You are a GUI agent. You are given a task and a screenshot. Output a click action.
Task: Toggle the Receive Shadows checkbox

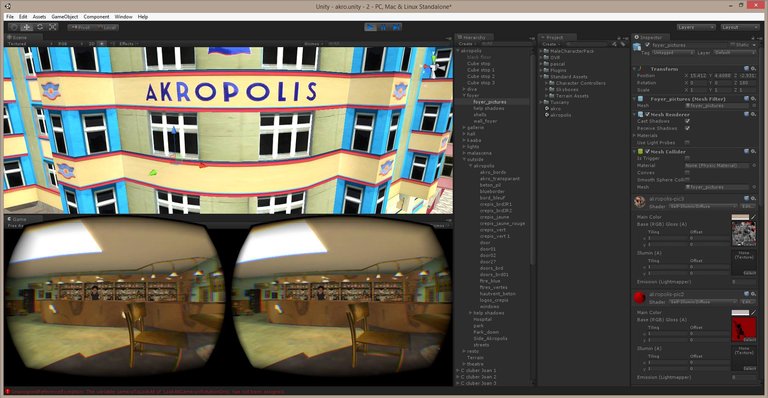(x=687, y=128)
